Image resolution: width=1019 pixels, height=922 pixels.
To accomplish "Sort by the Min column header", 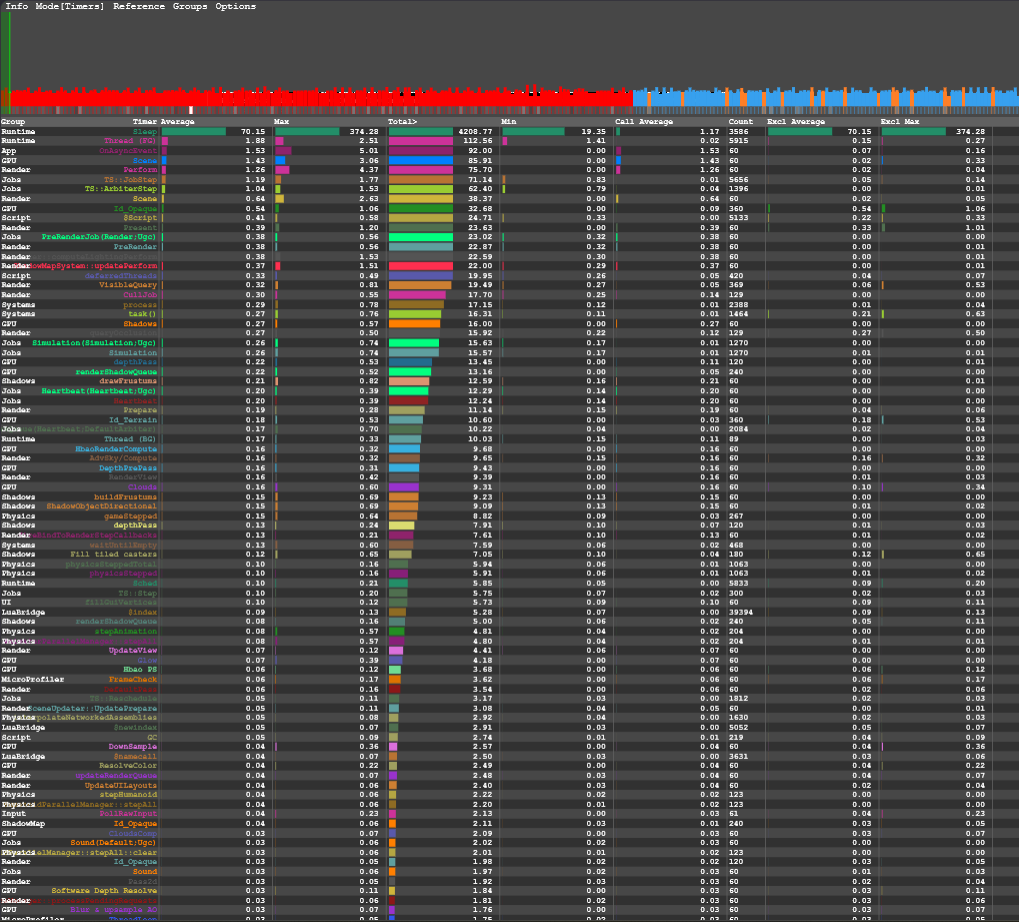I will [x=508, y=122].
